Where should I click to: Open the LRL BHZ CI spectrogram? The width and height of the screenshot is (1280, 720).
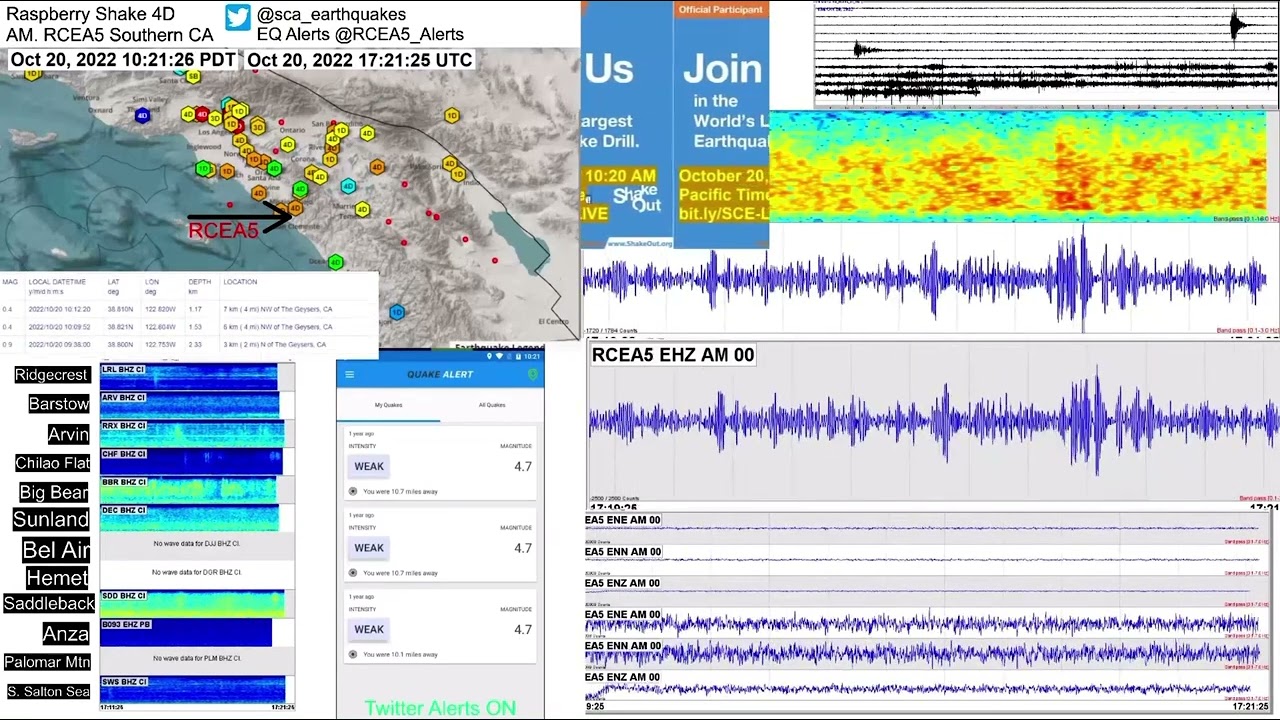coord(189,377)
